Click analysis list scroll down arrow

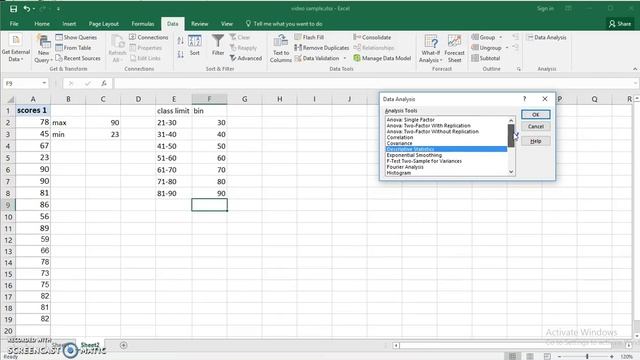coord(511,172)
